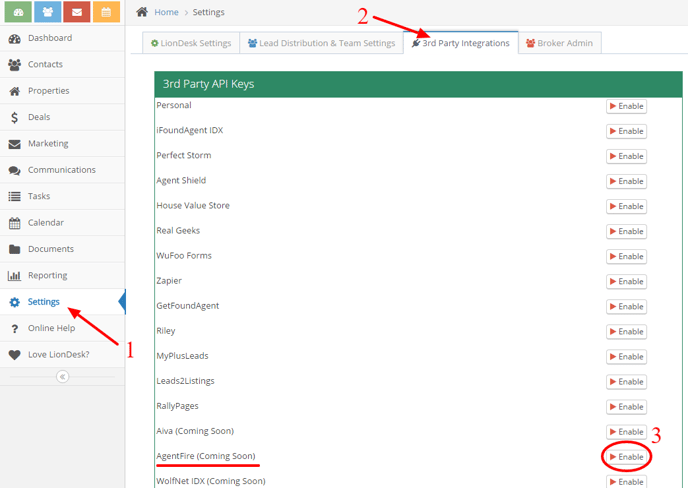Open the Marketing section
Screen dimensions: 688x488
click(x=62, y=144)
